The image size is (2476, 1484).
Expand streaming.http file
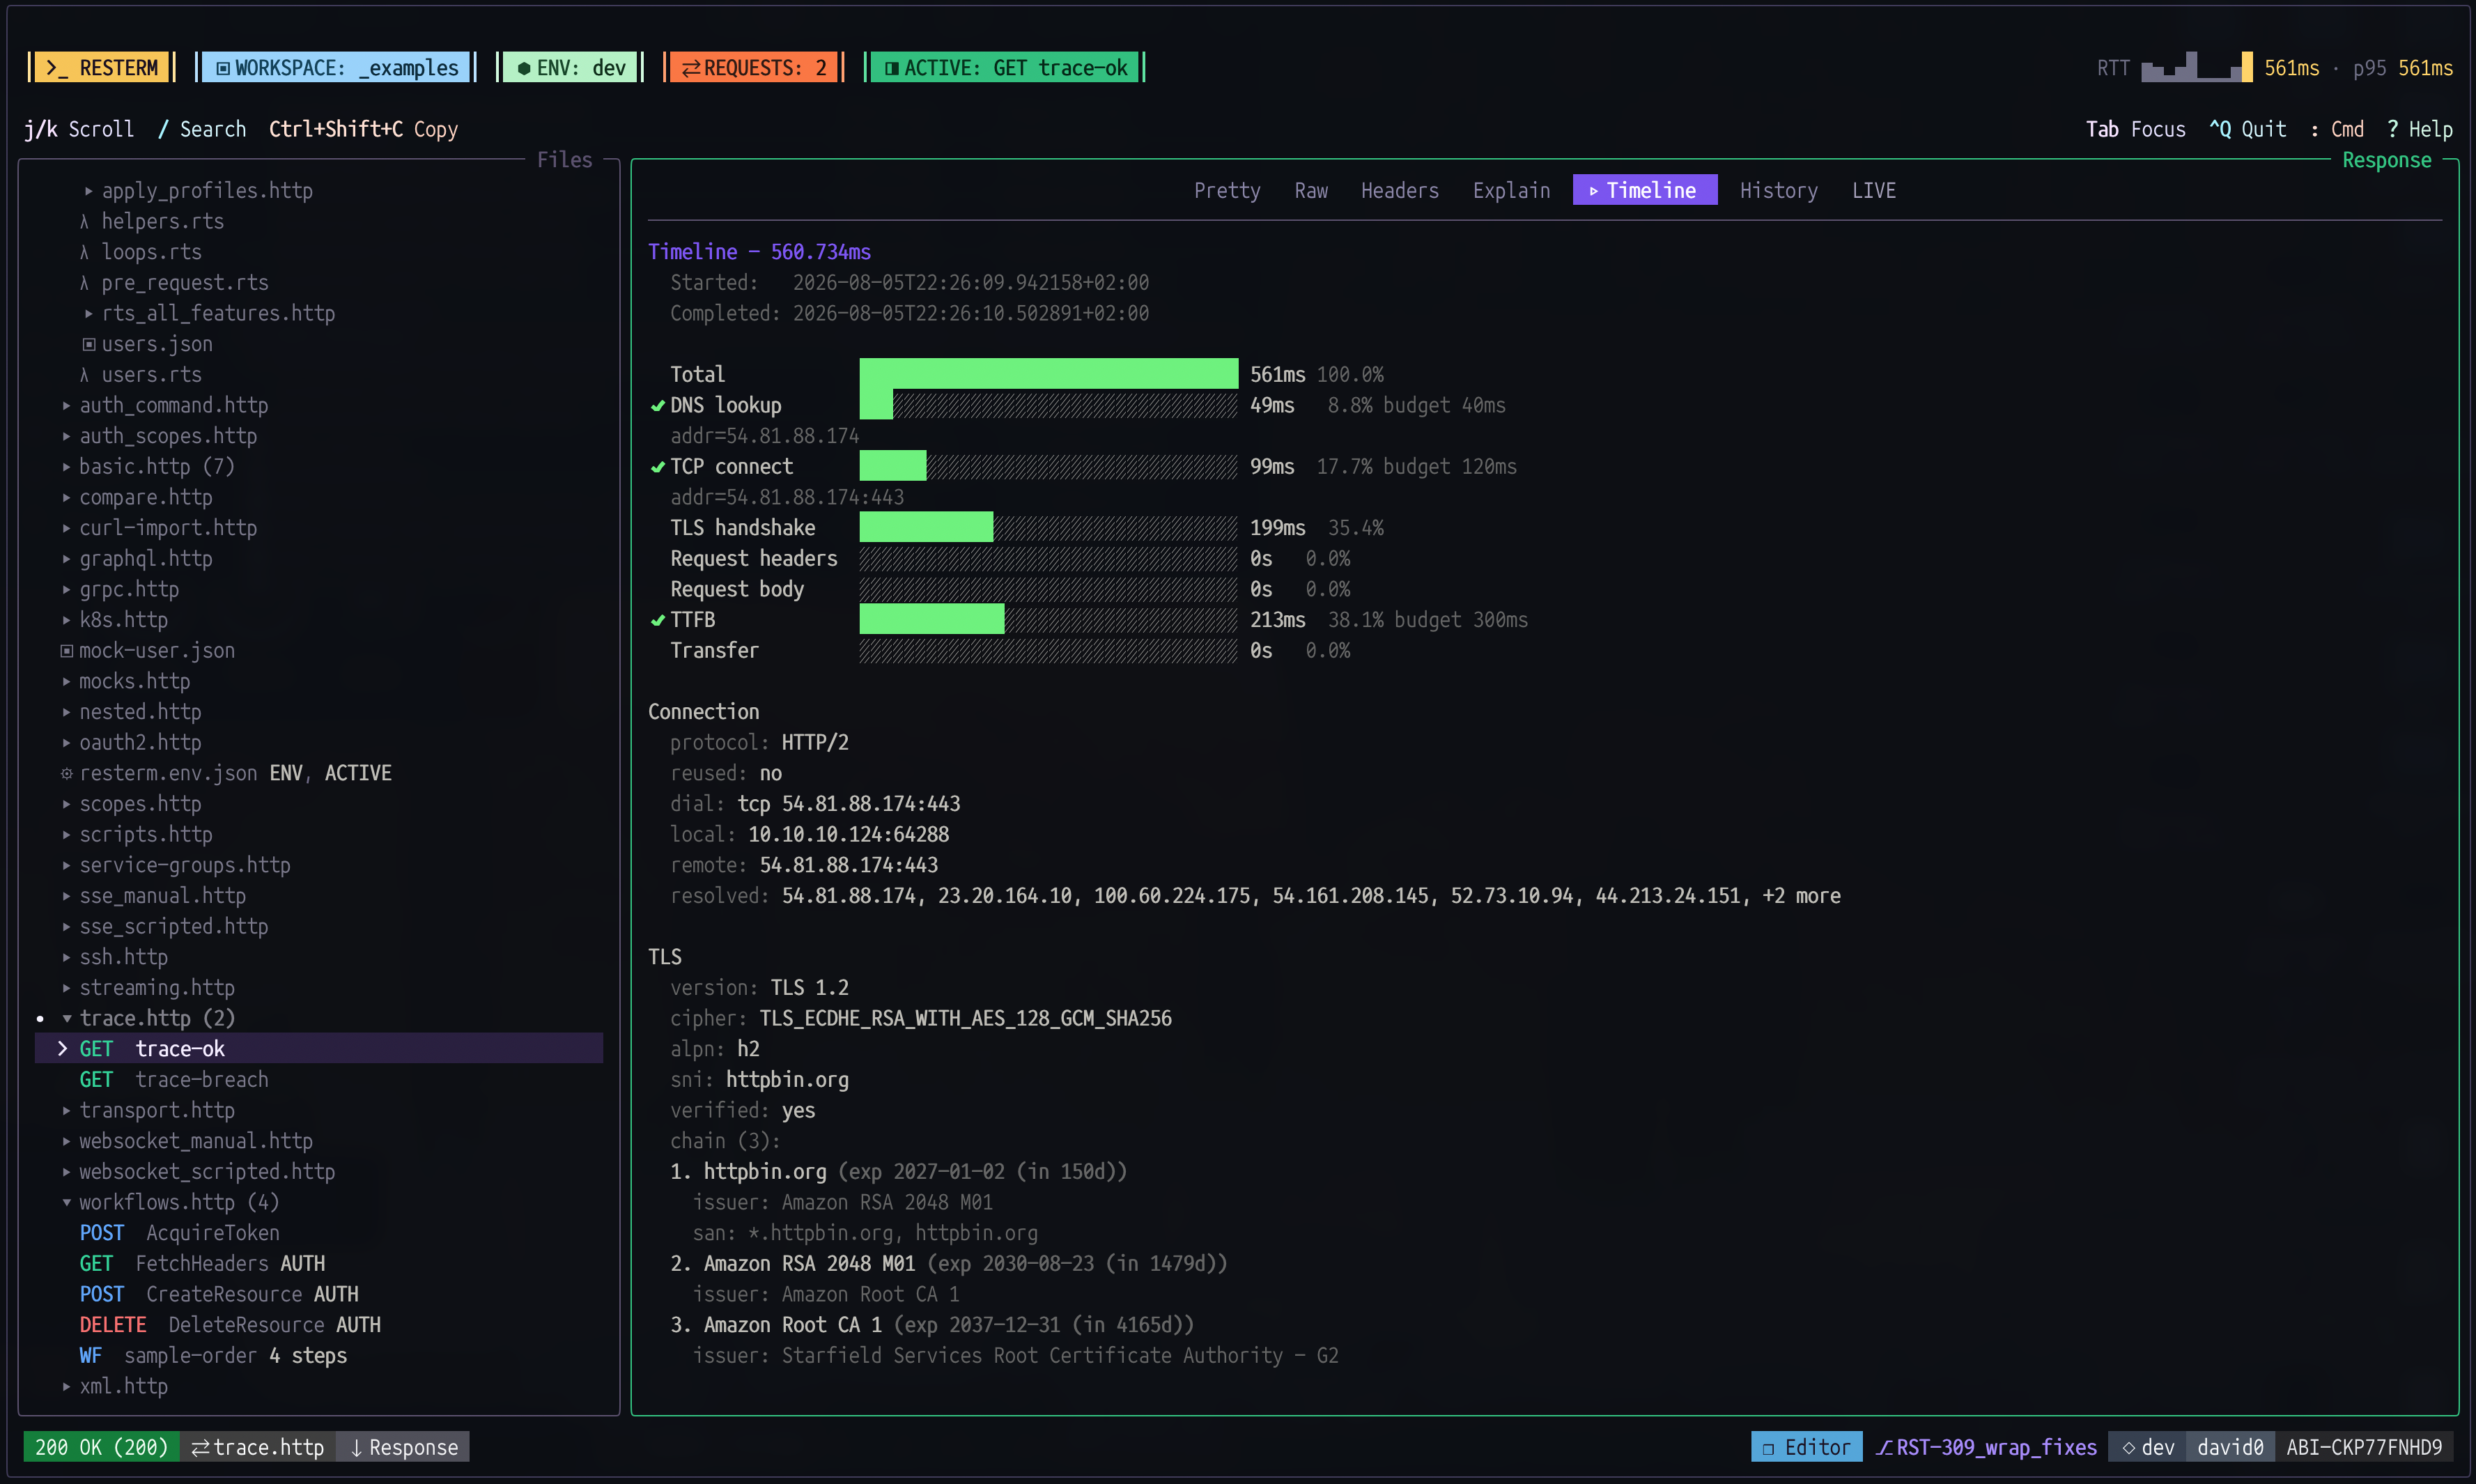click(x=66, y=987)
